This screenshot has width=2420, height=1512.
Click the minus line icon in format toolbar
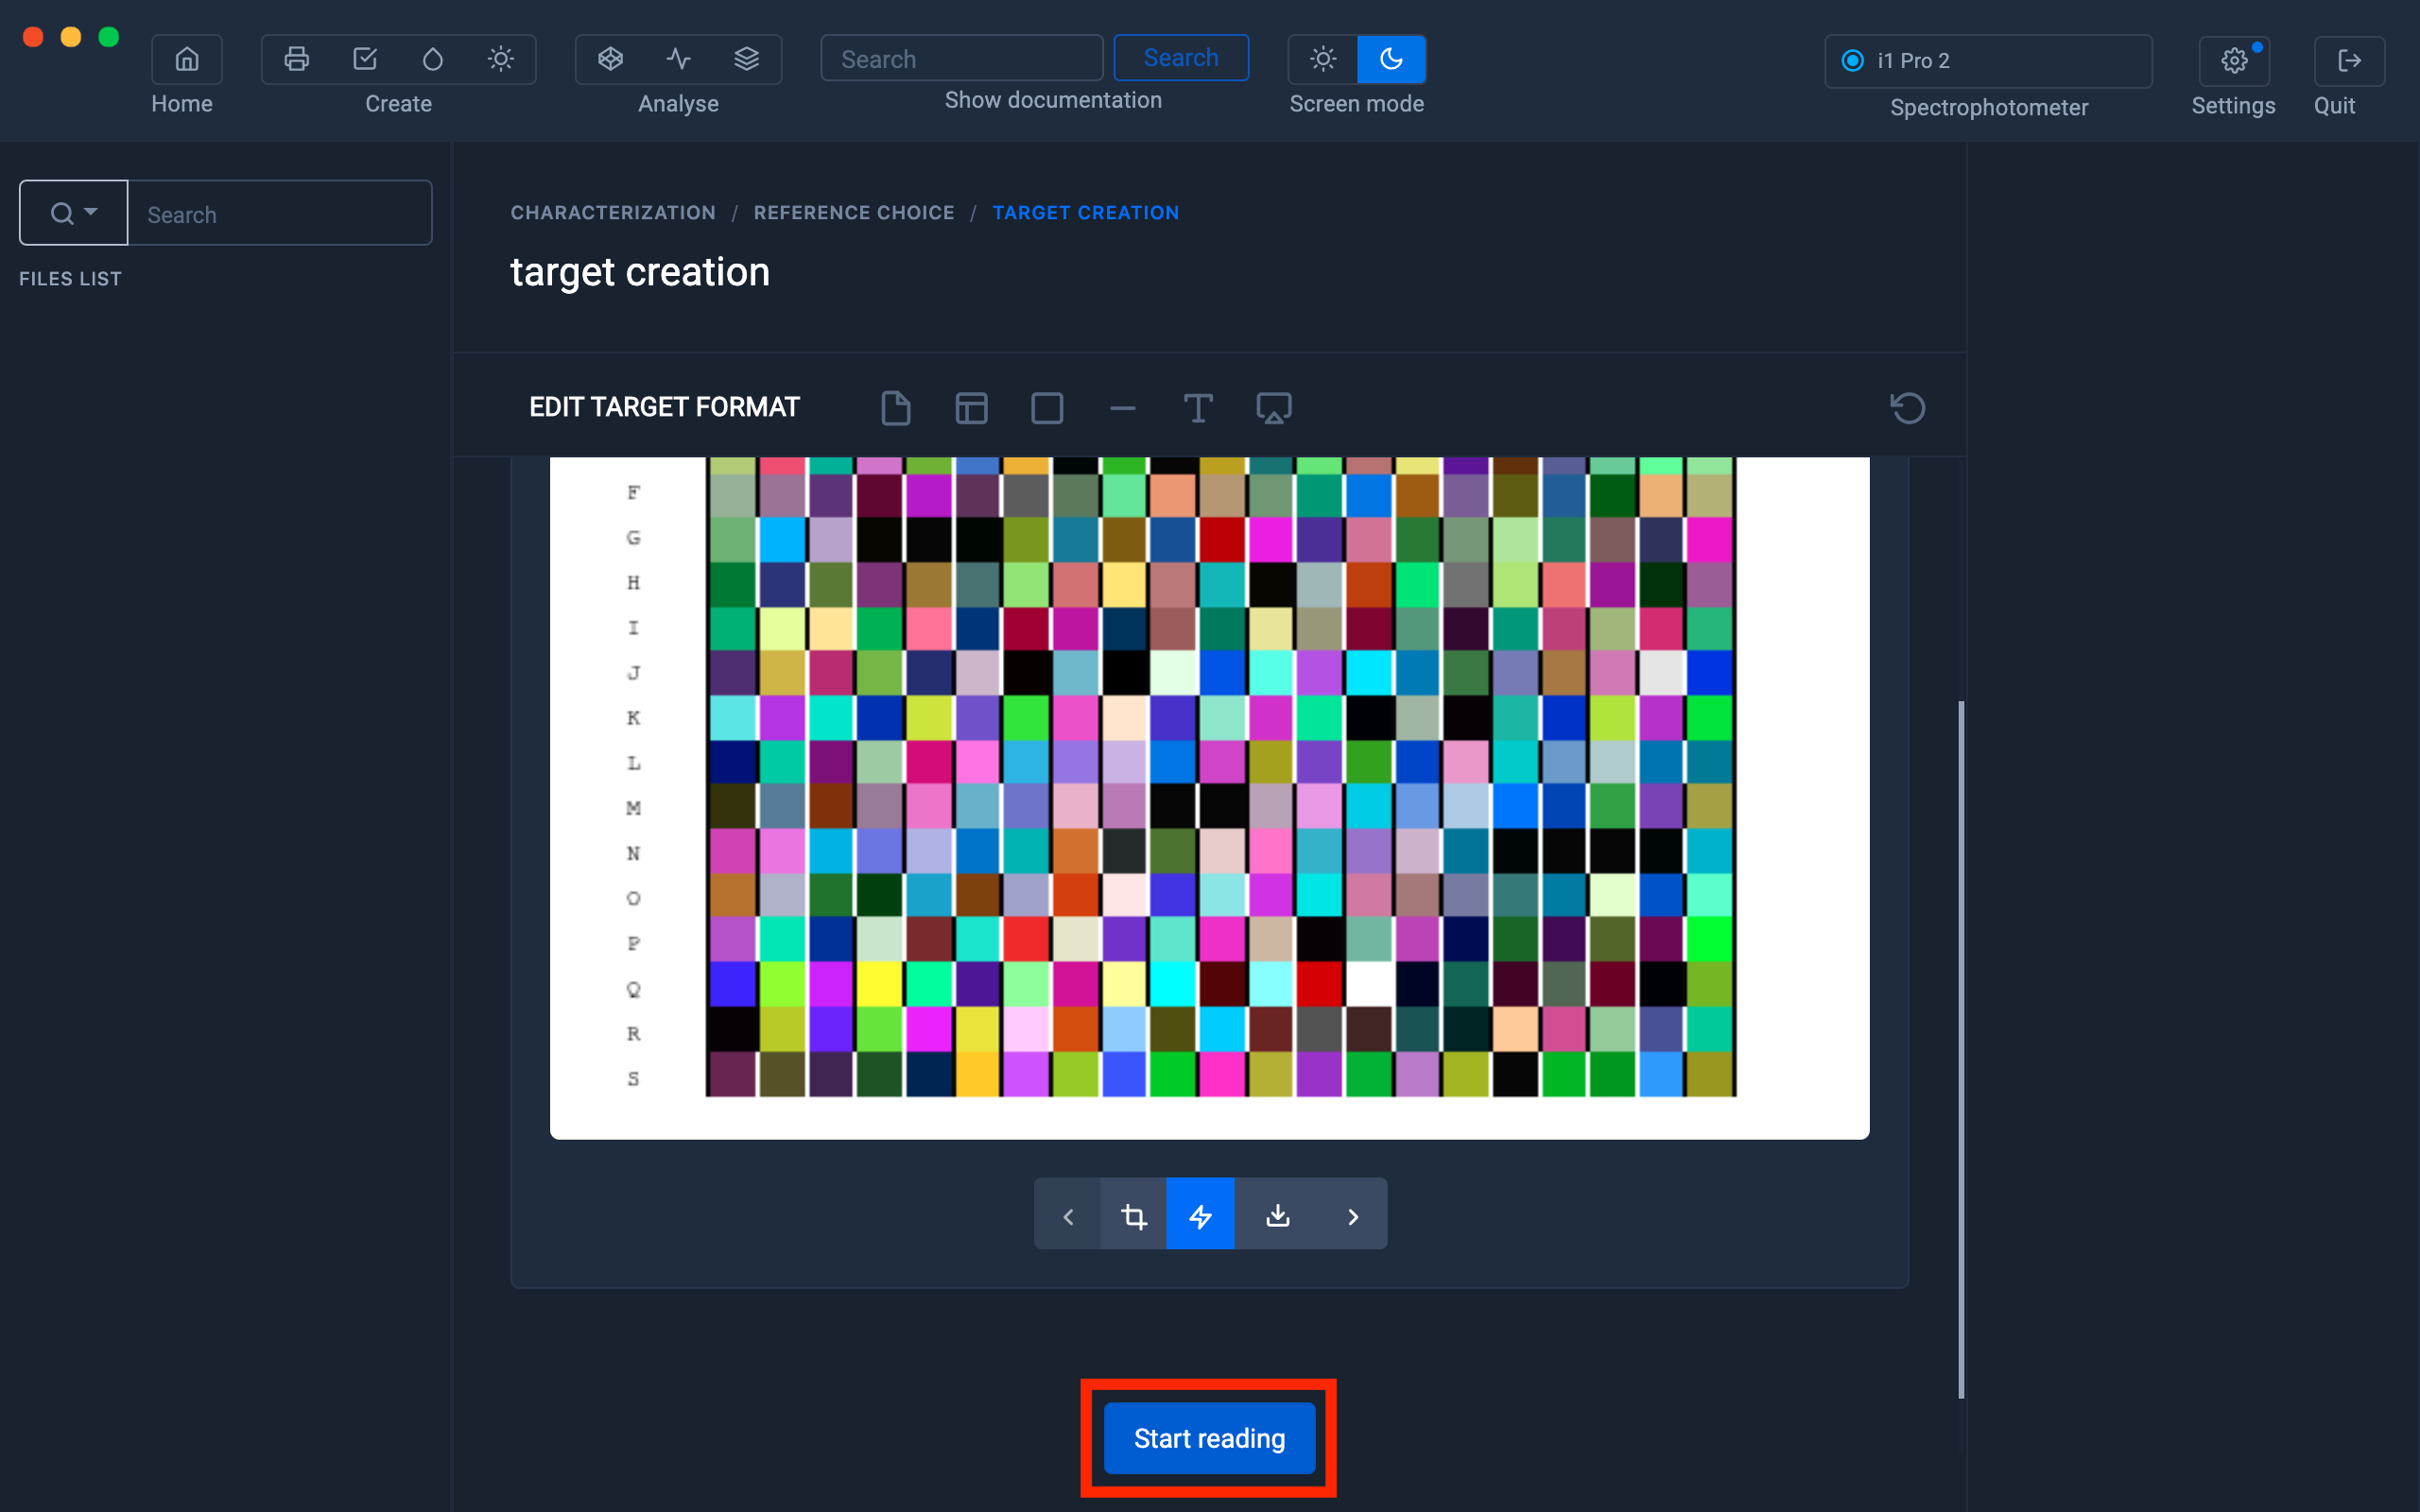coord(1123,408)
